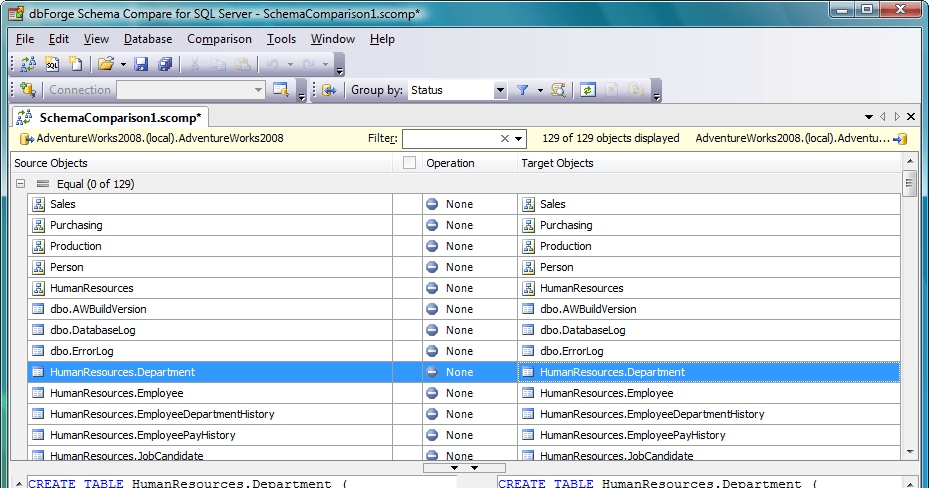This screenshot has height=488, width=929.
Task: Open the File menu
Action: pyautogui.click(x=25, y=39)
